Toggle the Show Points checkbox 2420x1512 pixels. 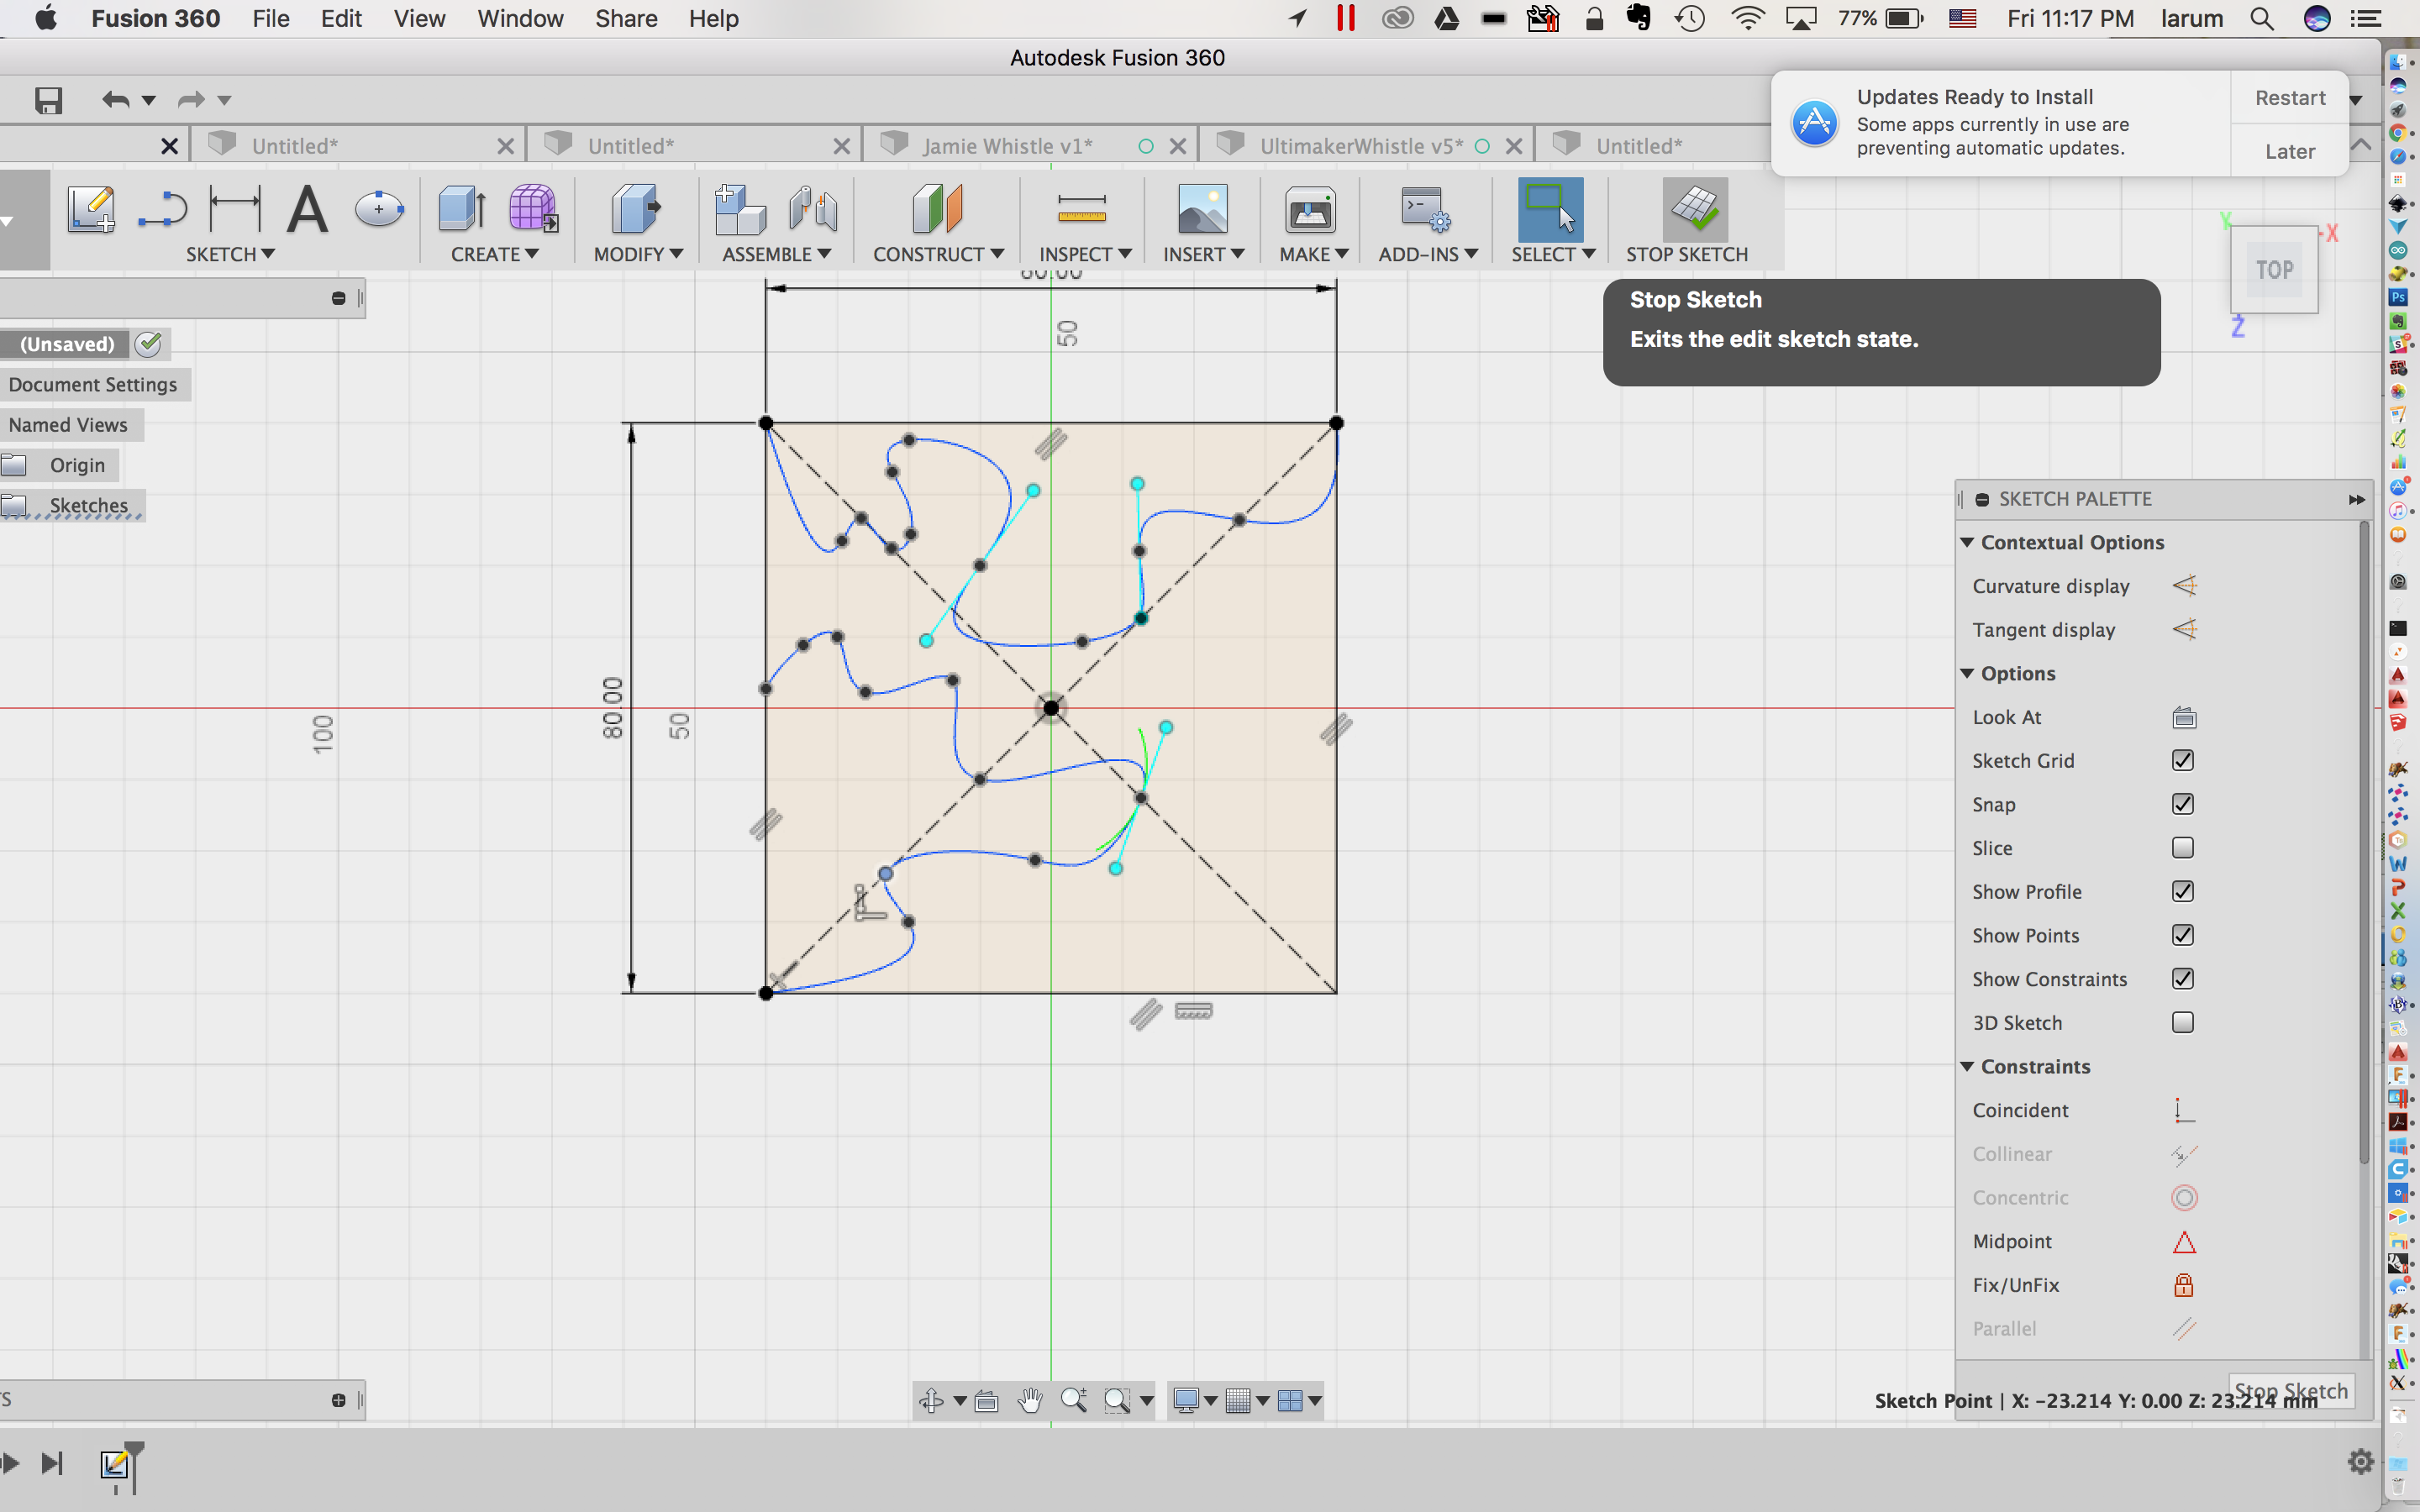(x=2183, y=935)
